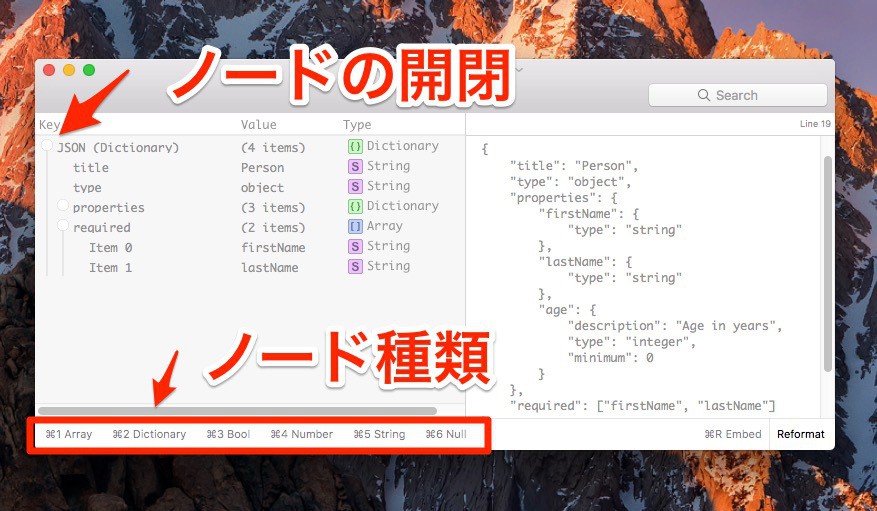Click the Line 19 indicator
Screen dimensions: 877x511
coord(815,124)
